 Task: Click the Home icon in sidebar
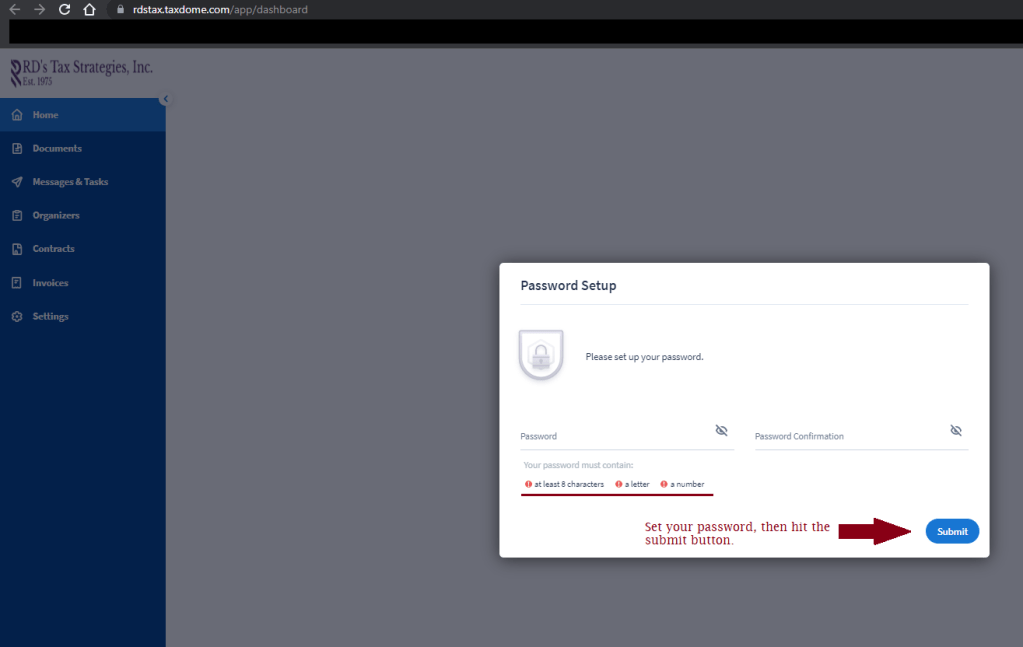pos(16,115)
